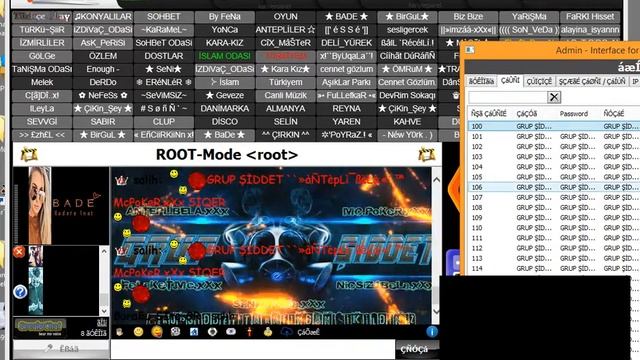Image resolution: width=640 pixels, height=360 pixels.
Task: Select row 112 in Admin table
Action: pos(554,248)
